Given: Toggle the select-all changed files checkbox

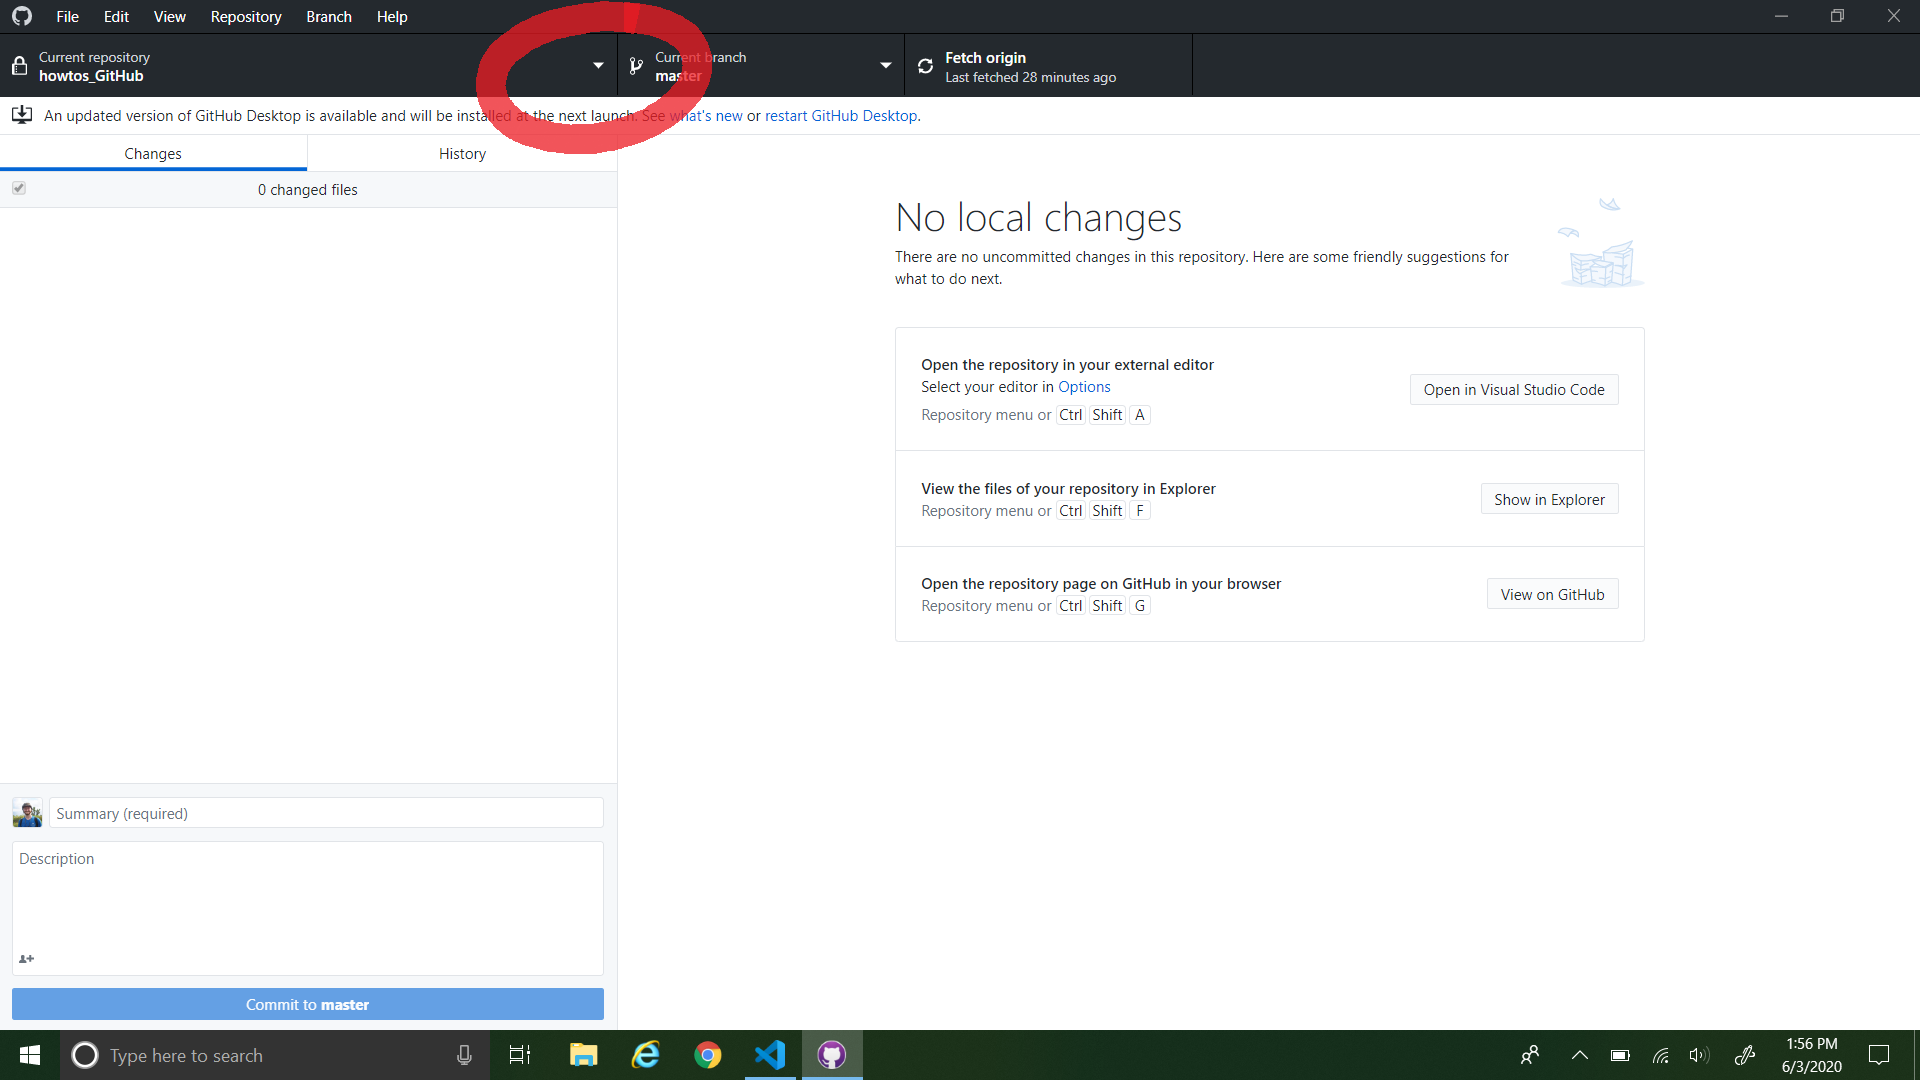Looking at the screenshot, I should pos(19,188).
